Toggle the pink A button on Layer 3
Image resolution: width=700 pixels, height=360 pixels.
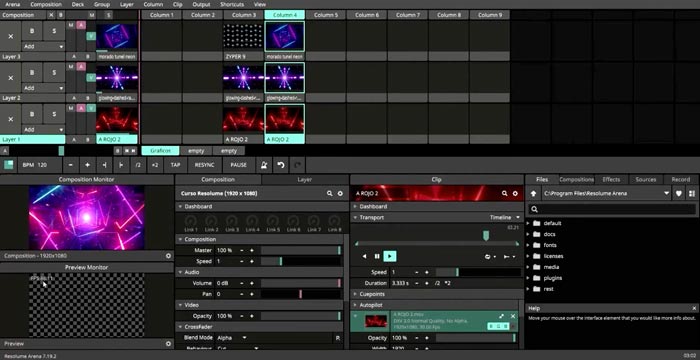[x=81, y=25]
